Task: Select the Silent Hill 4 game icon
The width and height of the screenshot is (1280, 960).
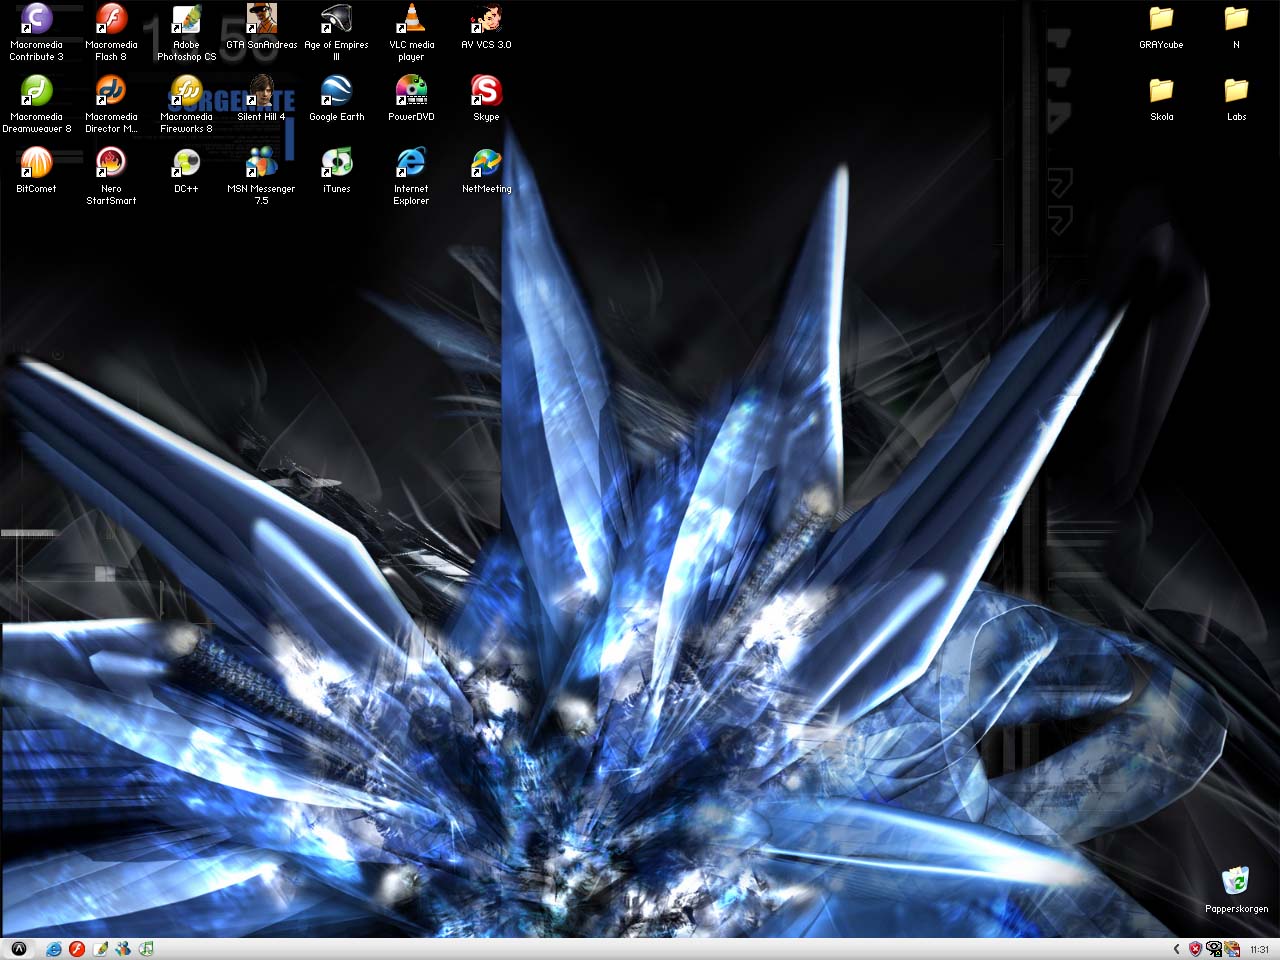Action: 261,99
